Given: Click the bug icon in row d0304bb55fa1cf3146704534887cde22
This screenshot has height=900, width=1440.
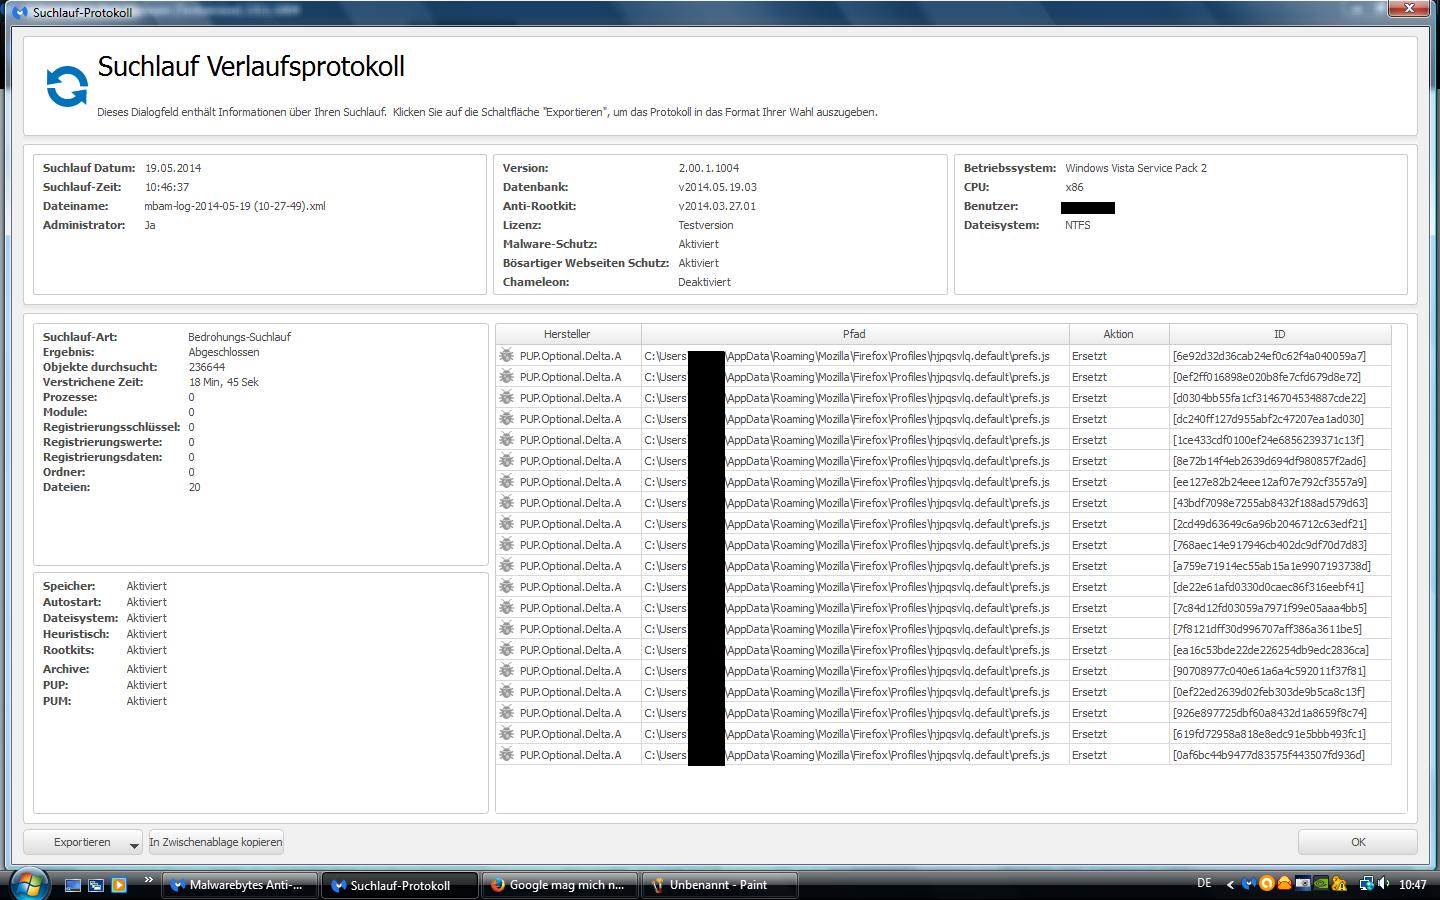Looking at the screenshot, I should click(x=507, y=398).
